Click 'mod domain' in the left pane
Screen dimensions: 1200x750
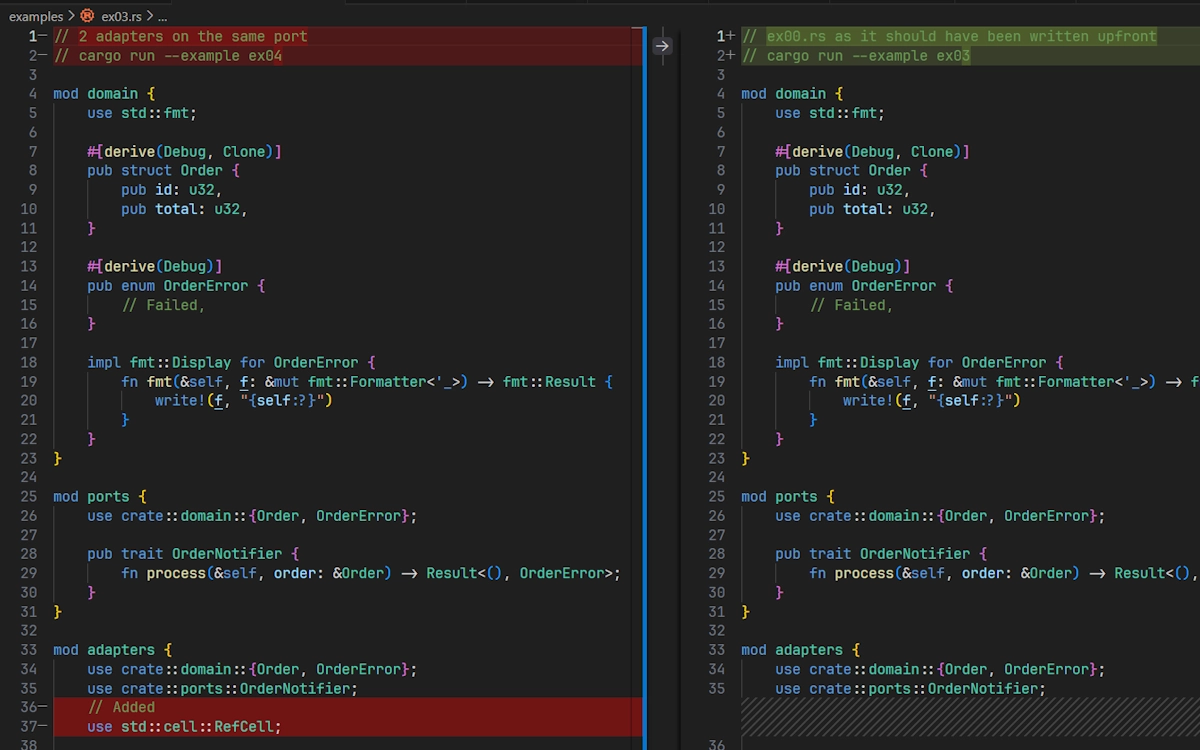pos(104,94)
